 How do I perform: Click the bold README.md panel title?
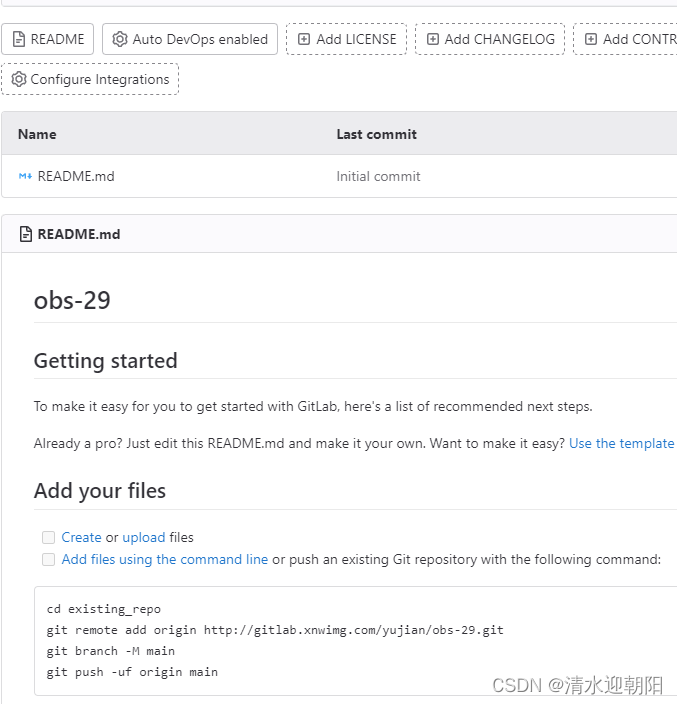[79, 234]
